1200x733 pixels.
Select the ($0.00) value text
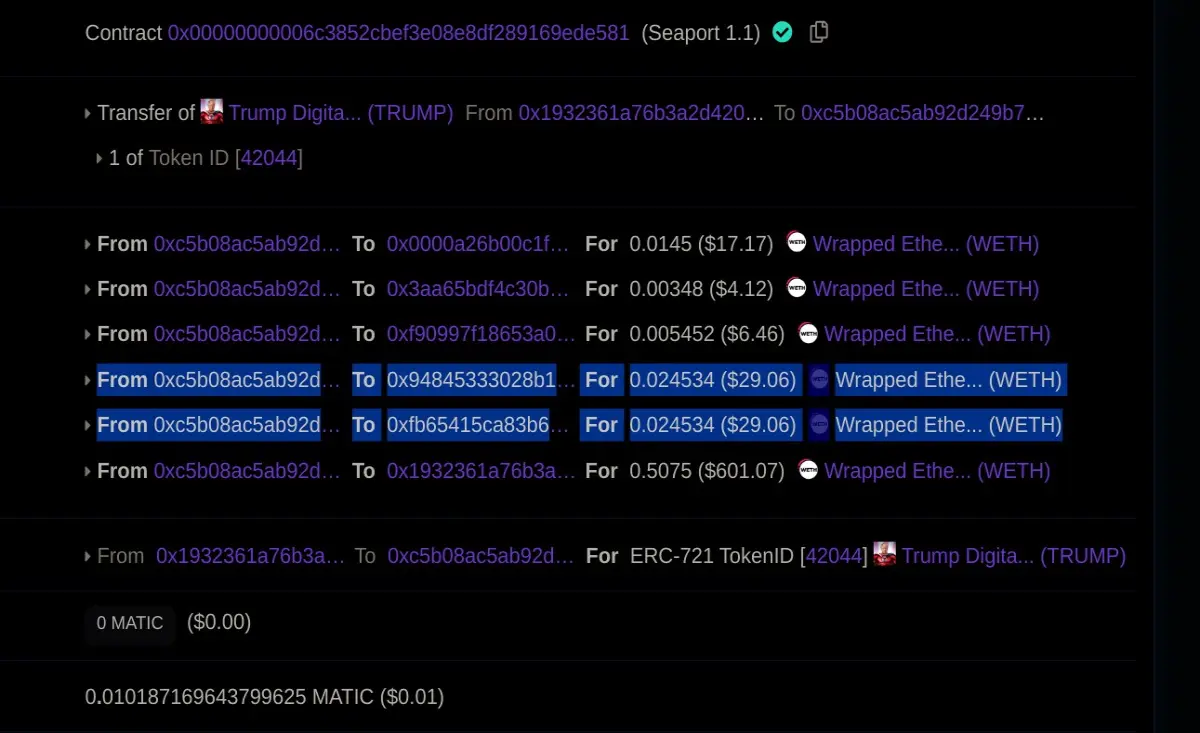coord(219,623)
